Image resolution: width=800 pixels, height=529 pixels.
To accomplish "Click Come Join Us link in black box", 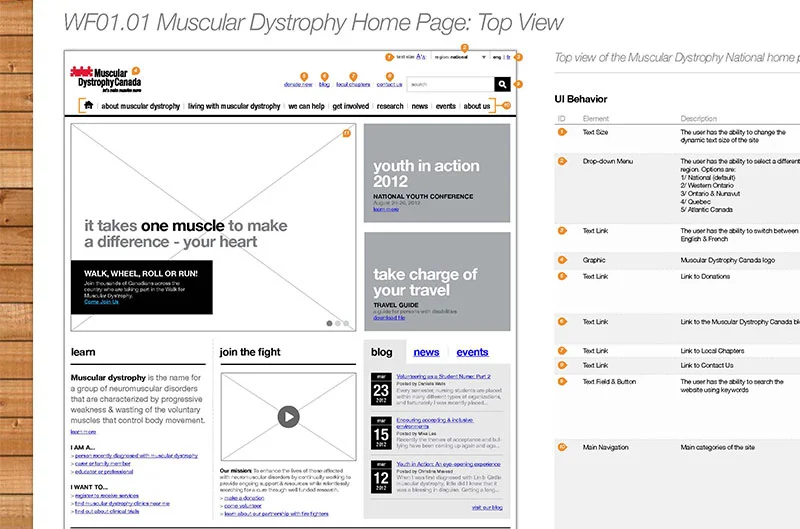I will coord(101,302).
